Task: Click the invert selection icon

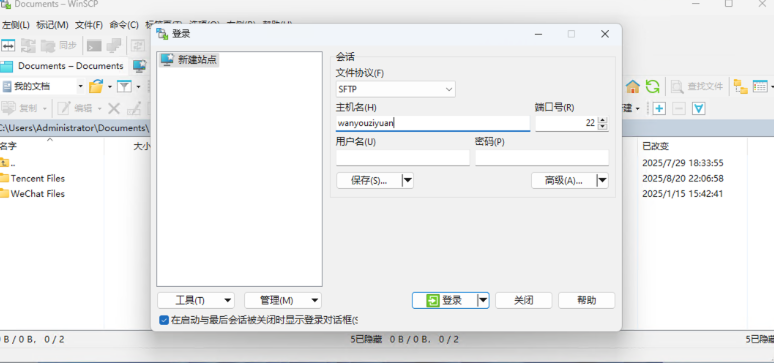Action: click(698, 108)
